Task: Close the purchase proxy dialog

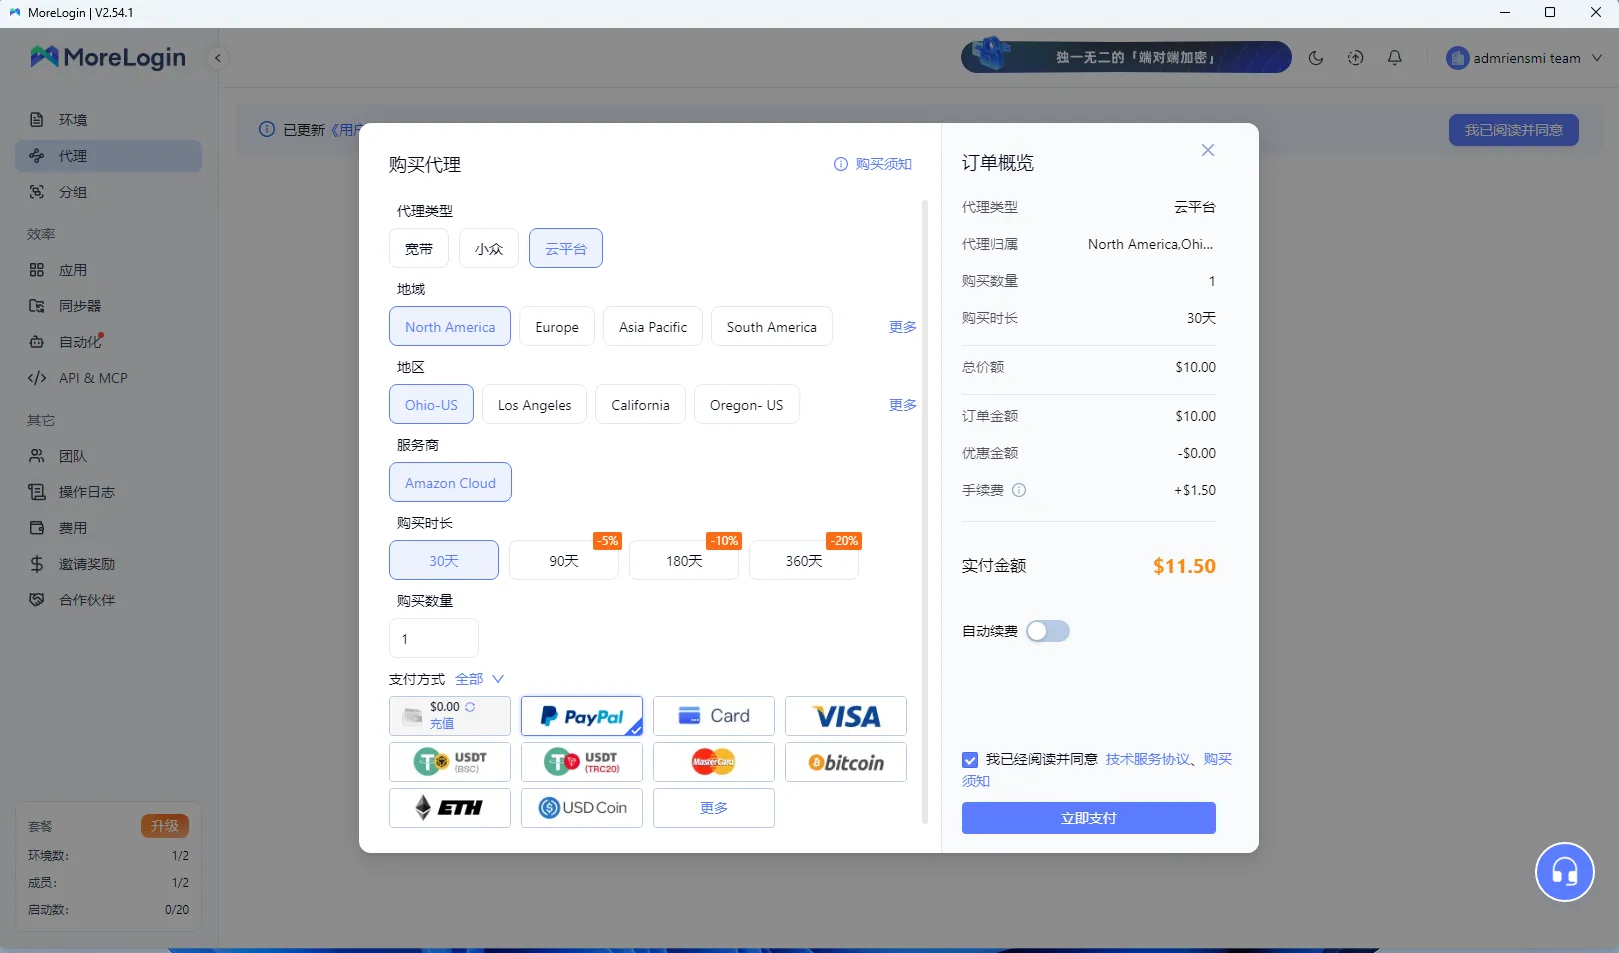Action: pyautogui.click(x=1208, y=150)
